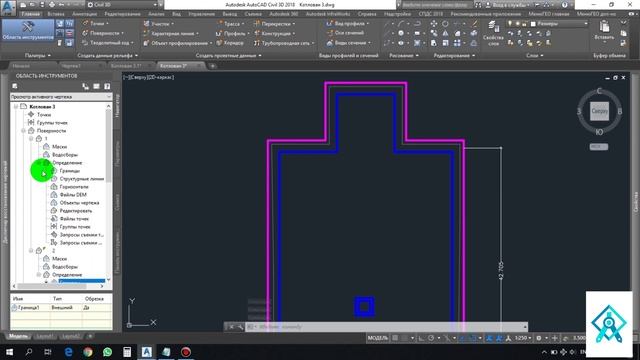Viewport: 640px width, 360px height.
Task: Open the Civil 3D workspace dropdown
Action: pyautogui.click(x=122, y=5)
